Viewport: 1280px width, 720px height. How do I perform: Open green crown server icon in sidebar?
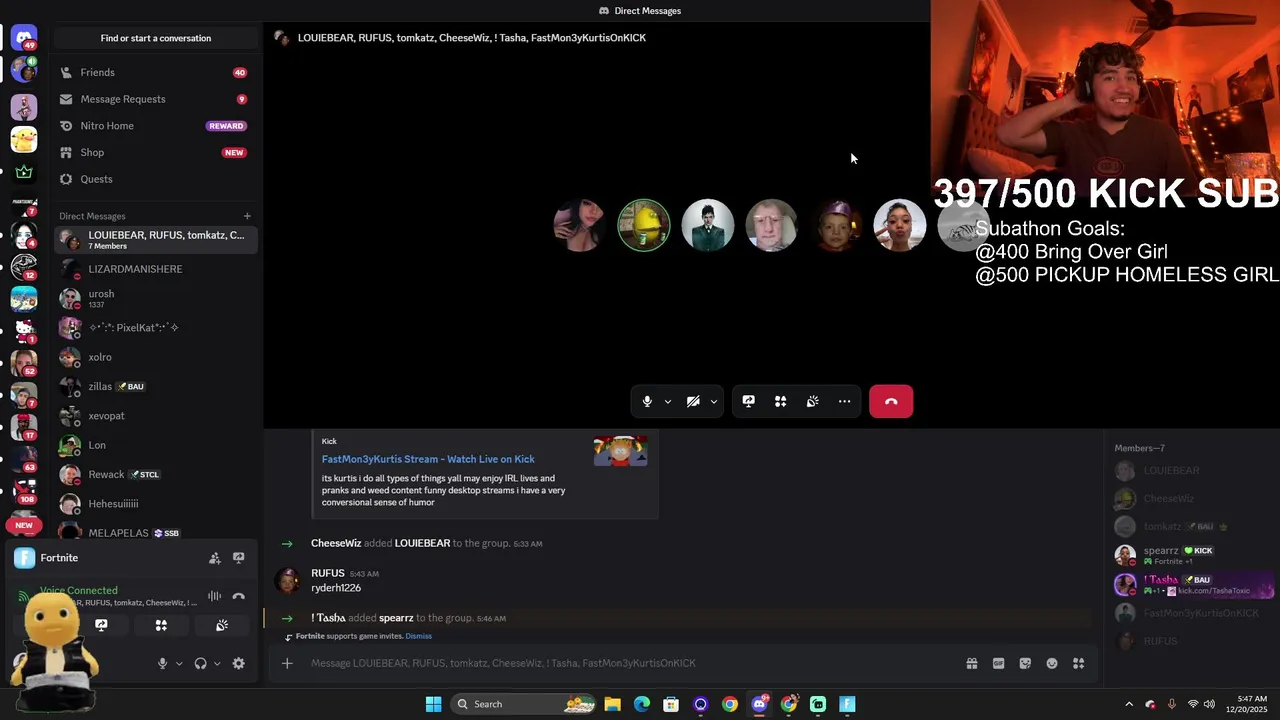[24, 172]
